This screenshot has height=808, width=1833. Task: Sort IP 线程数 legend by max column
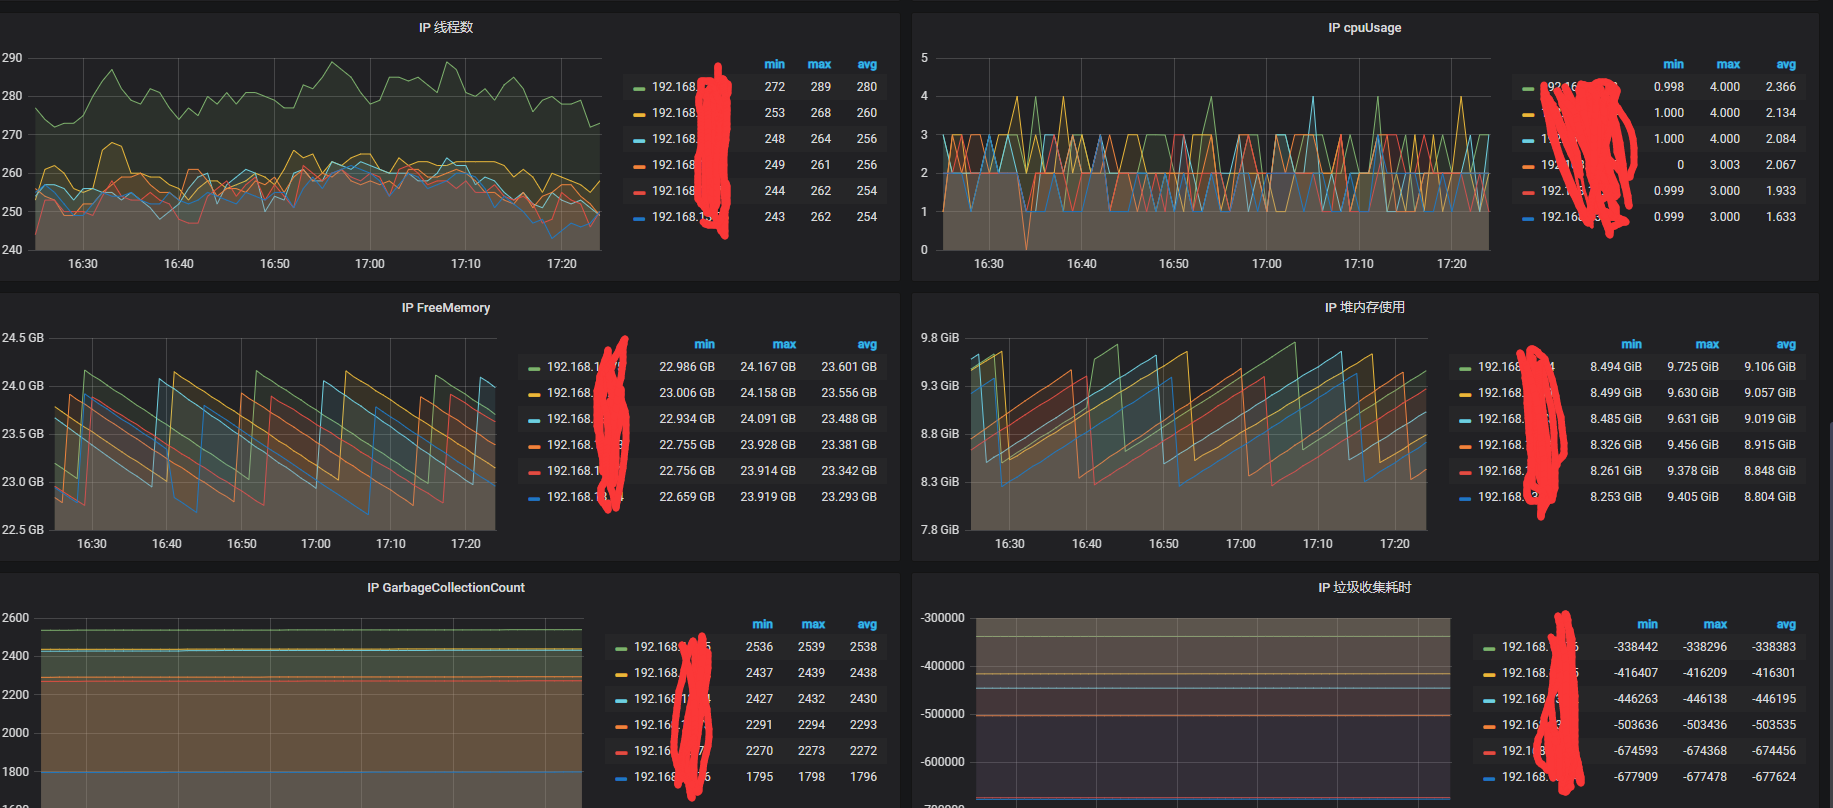[819, 64]
